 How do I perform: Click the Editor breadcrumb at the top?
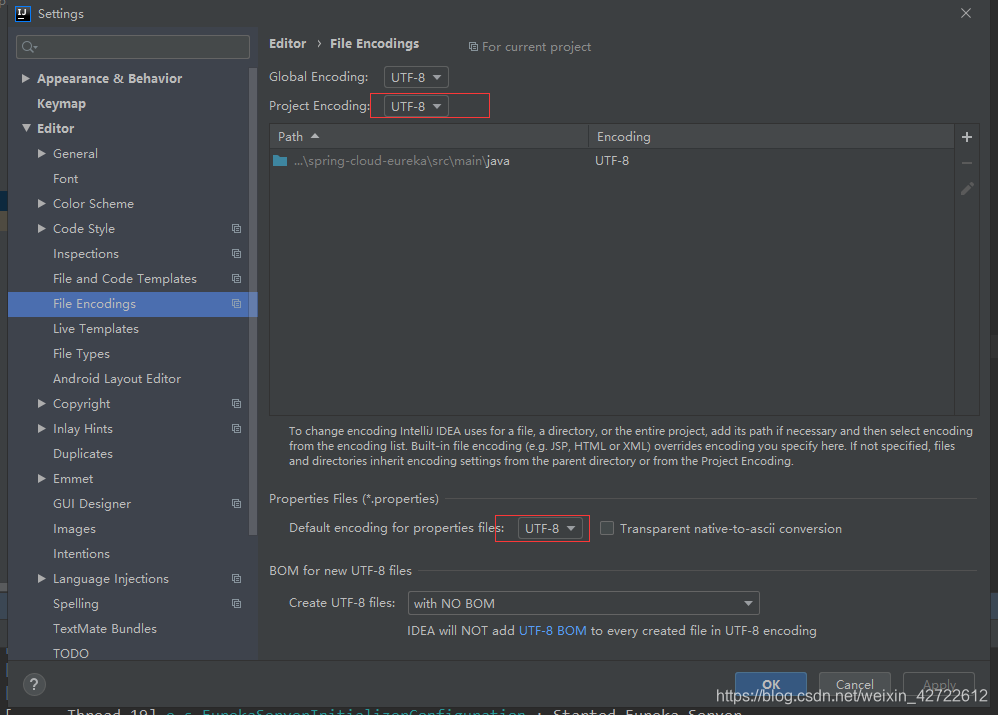click(x=287, y=43)
